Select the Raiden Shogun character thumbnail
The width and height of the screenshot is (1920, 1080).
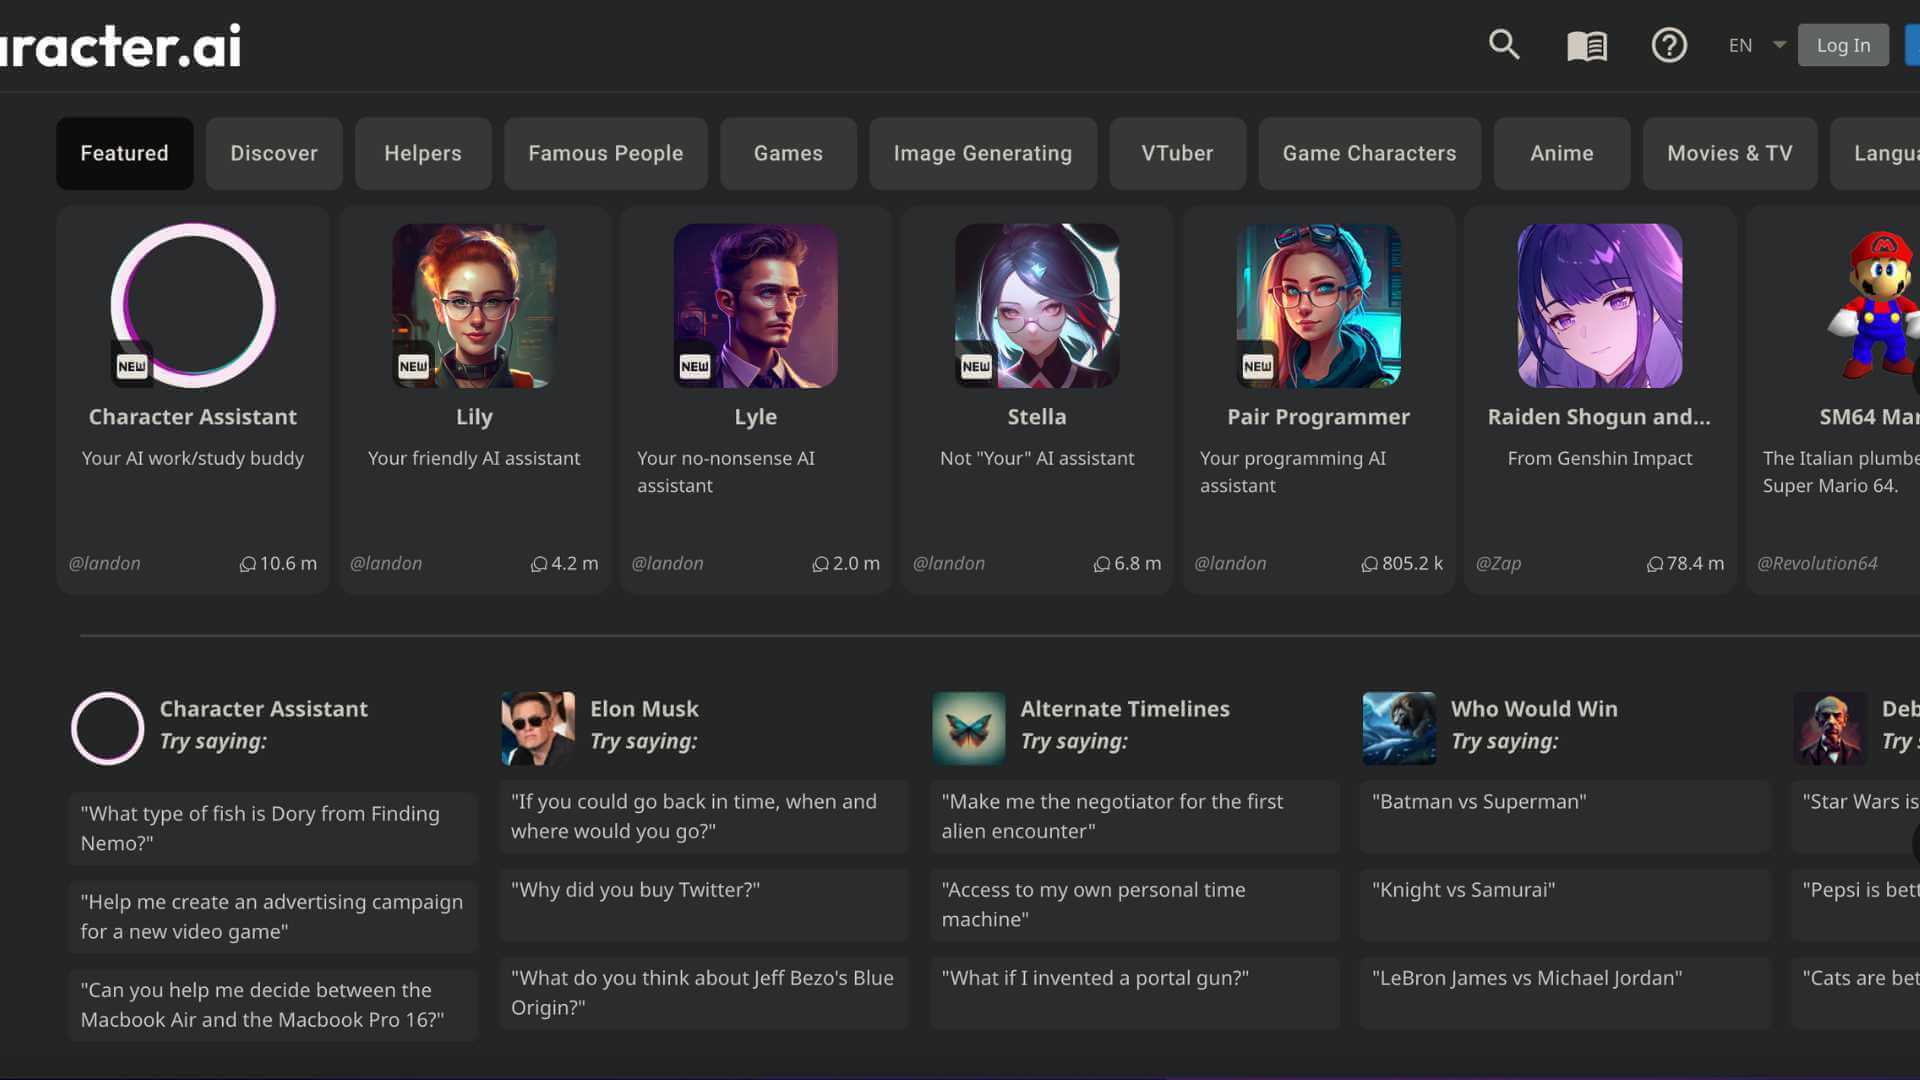tap(1599, 305)
